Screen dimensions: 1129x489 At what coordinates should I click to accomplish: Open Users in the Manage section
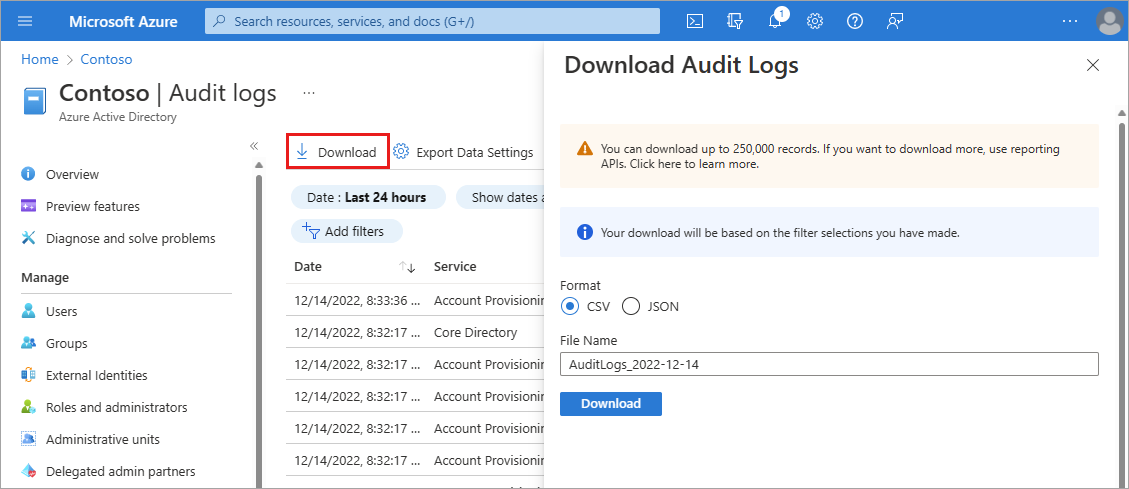(61, 311)
